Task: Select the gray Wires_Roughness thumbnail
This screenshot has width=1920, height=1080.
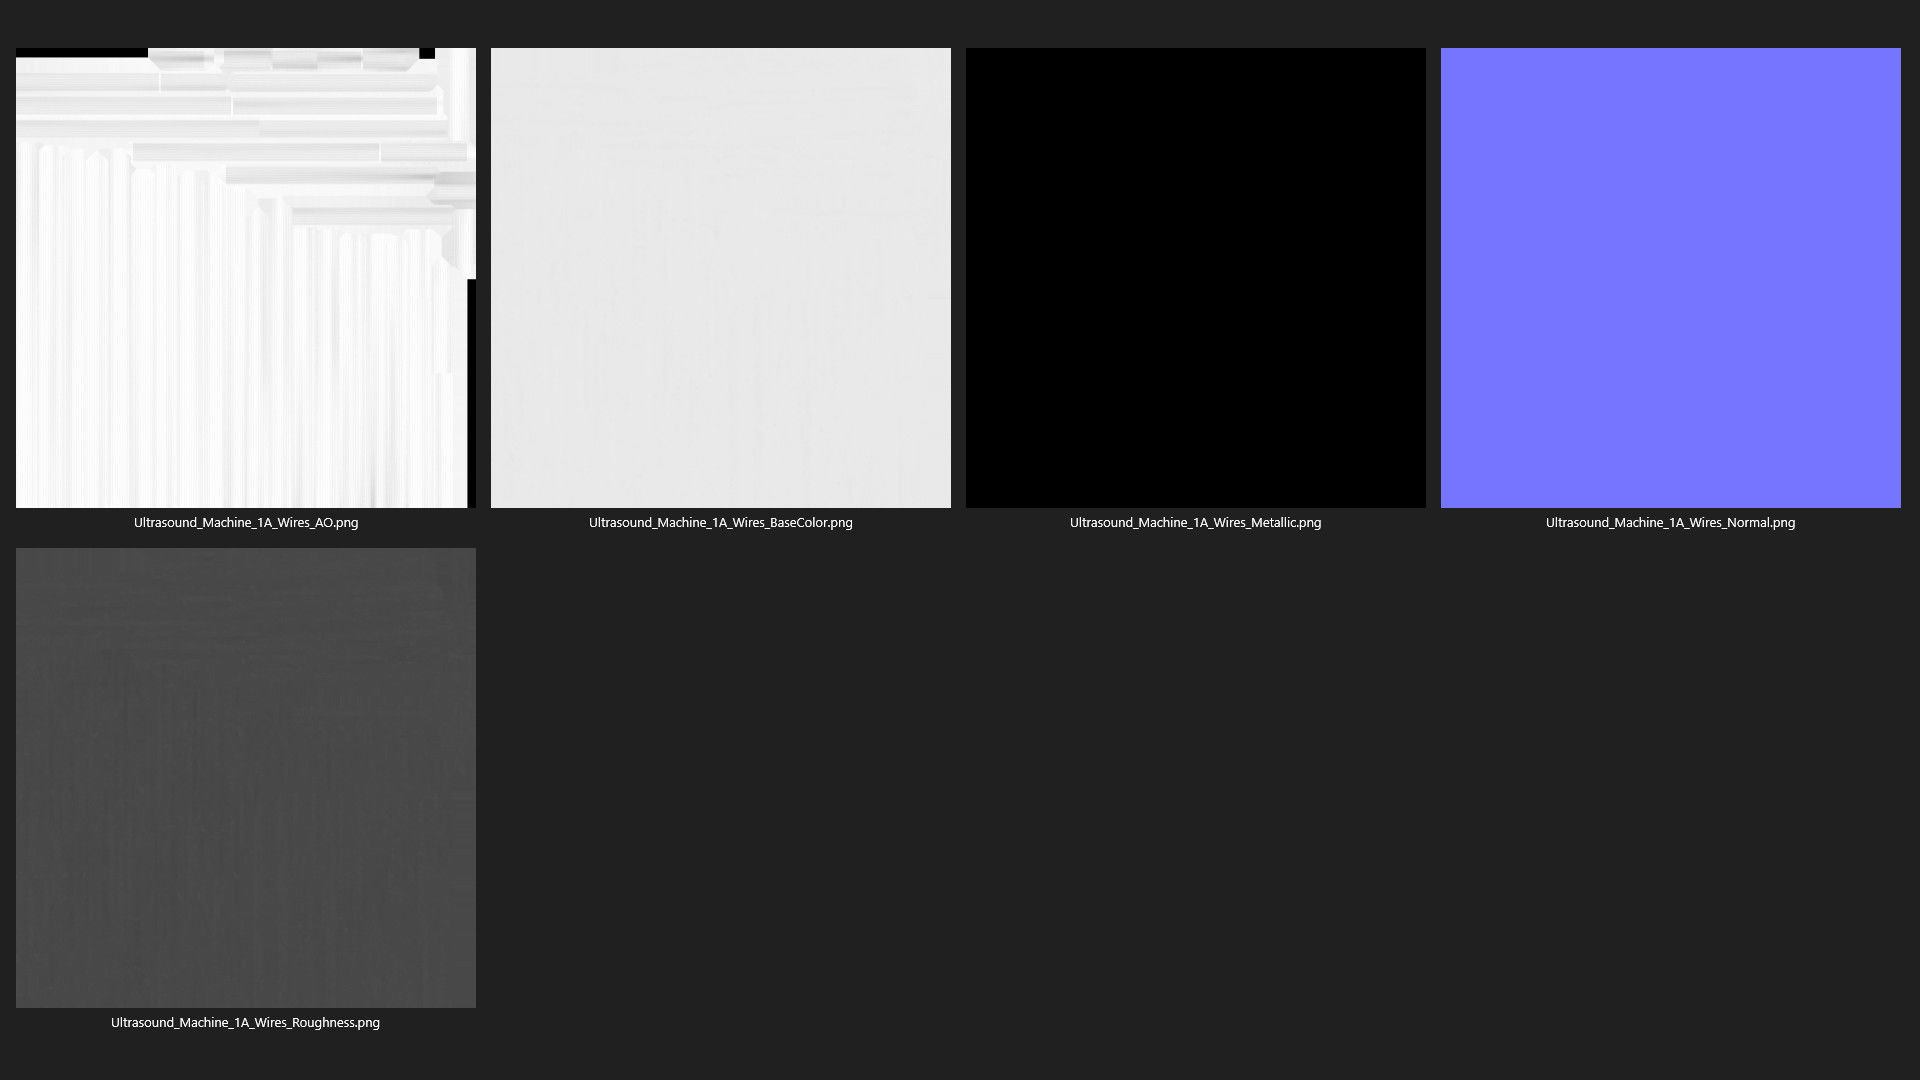Action: pyautogui.click(x=245, y=777)
